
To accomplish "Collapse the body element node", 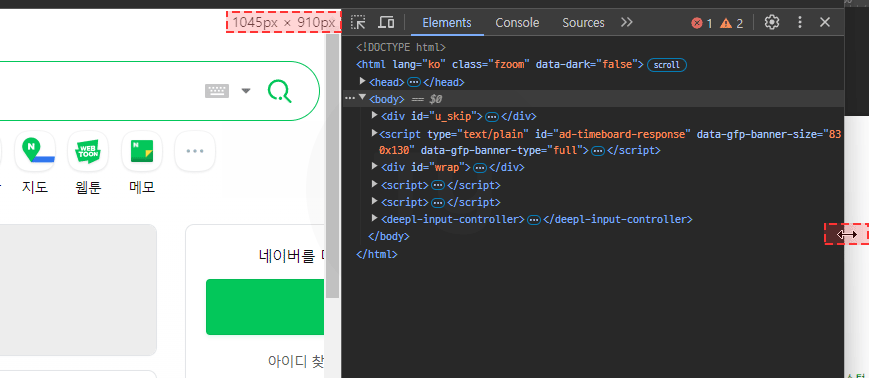I will [363, 98].
